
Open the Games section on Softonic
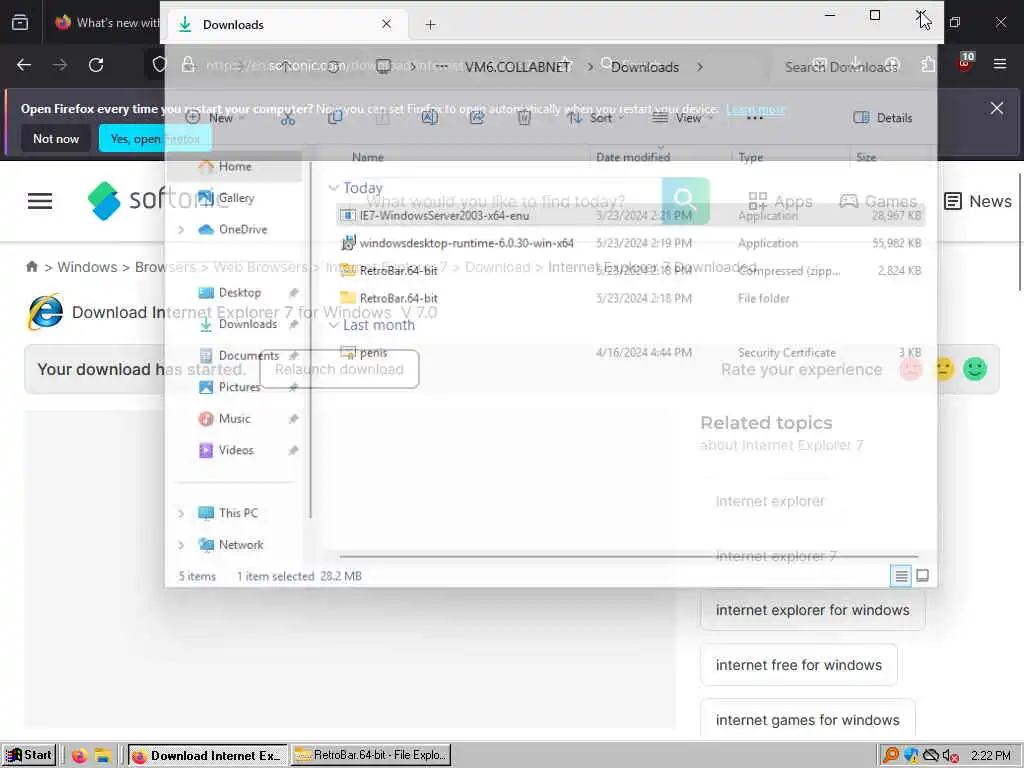coord(878,200)
